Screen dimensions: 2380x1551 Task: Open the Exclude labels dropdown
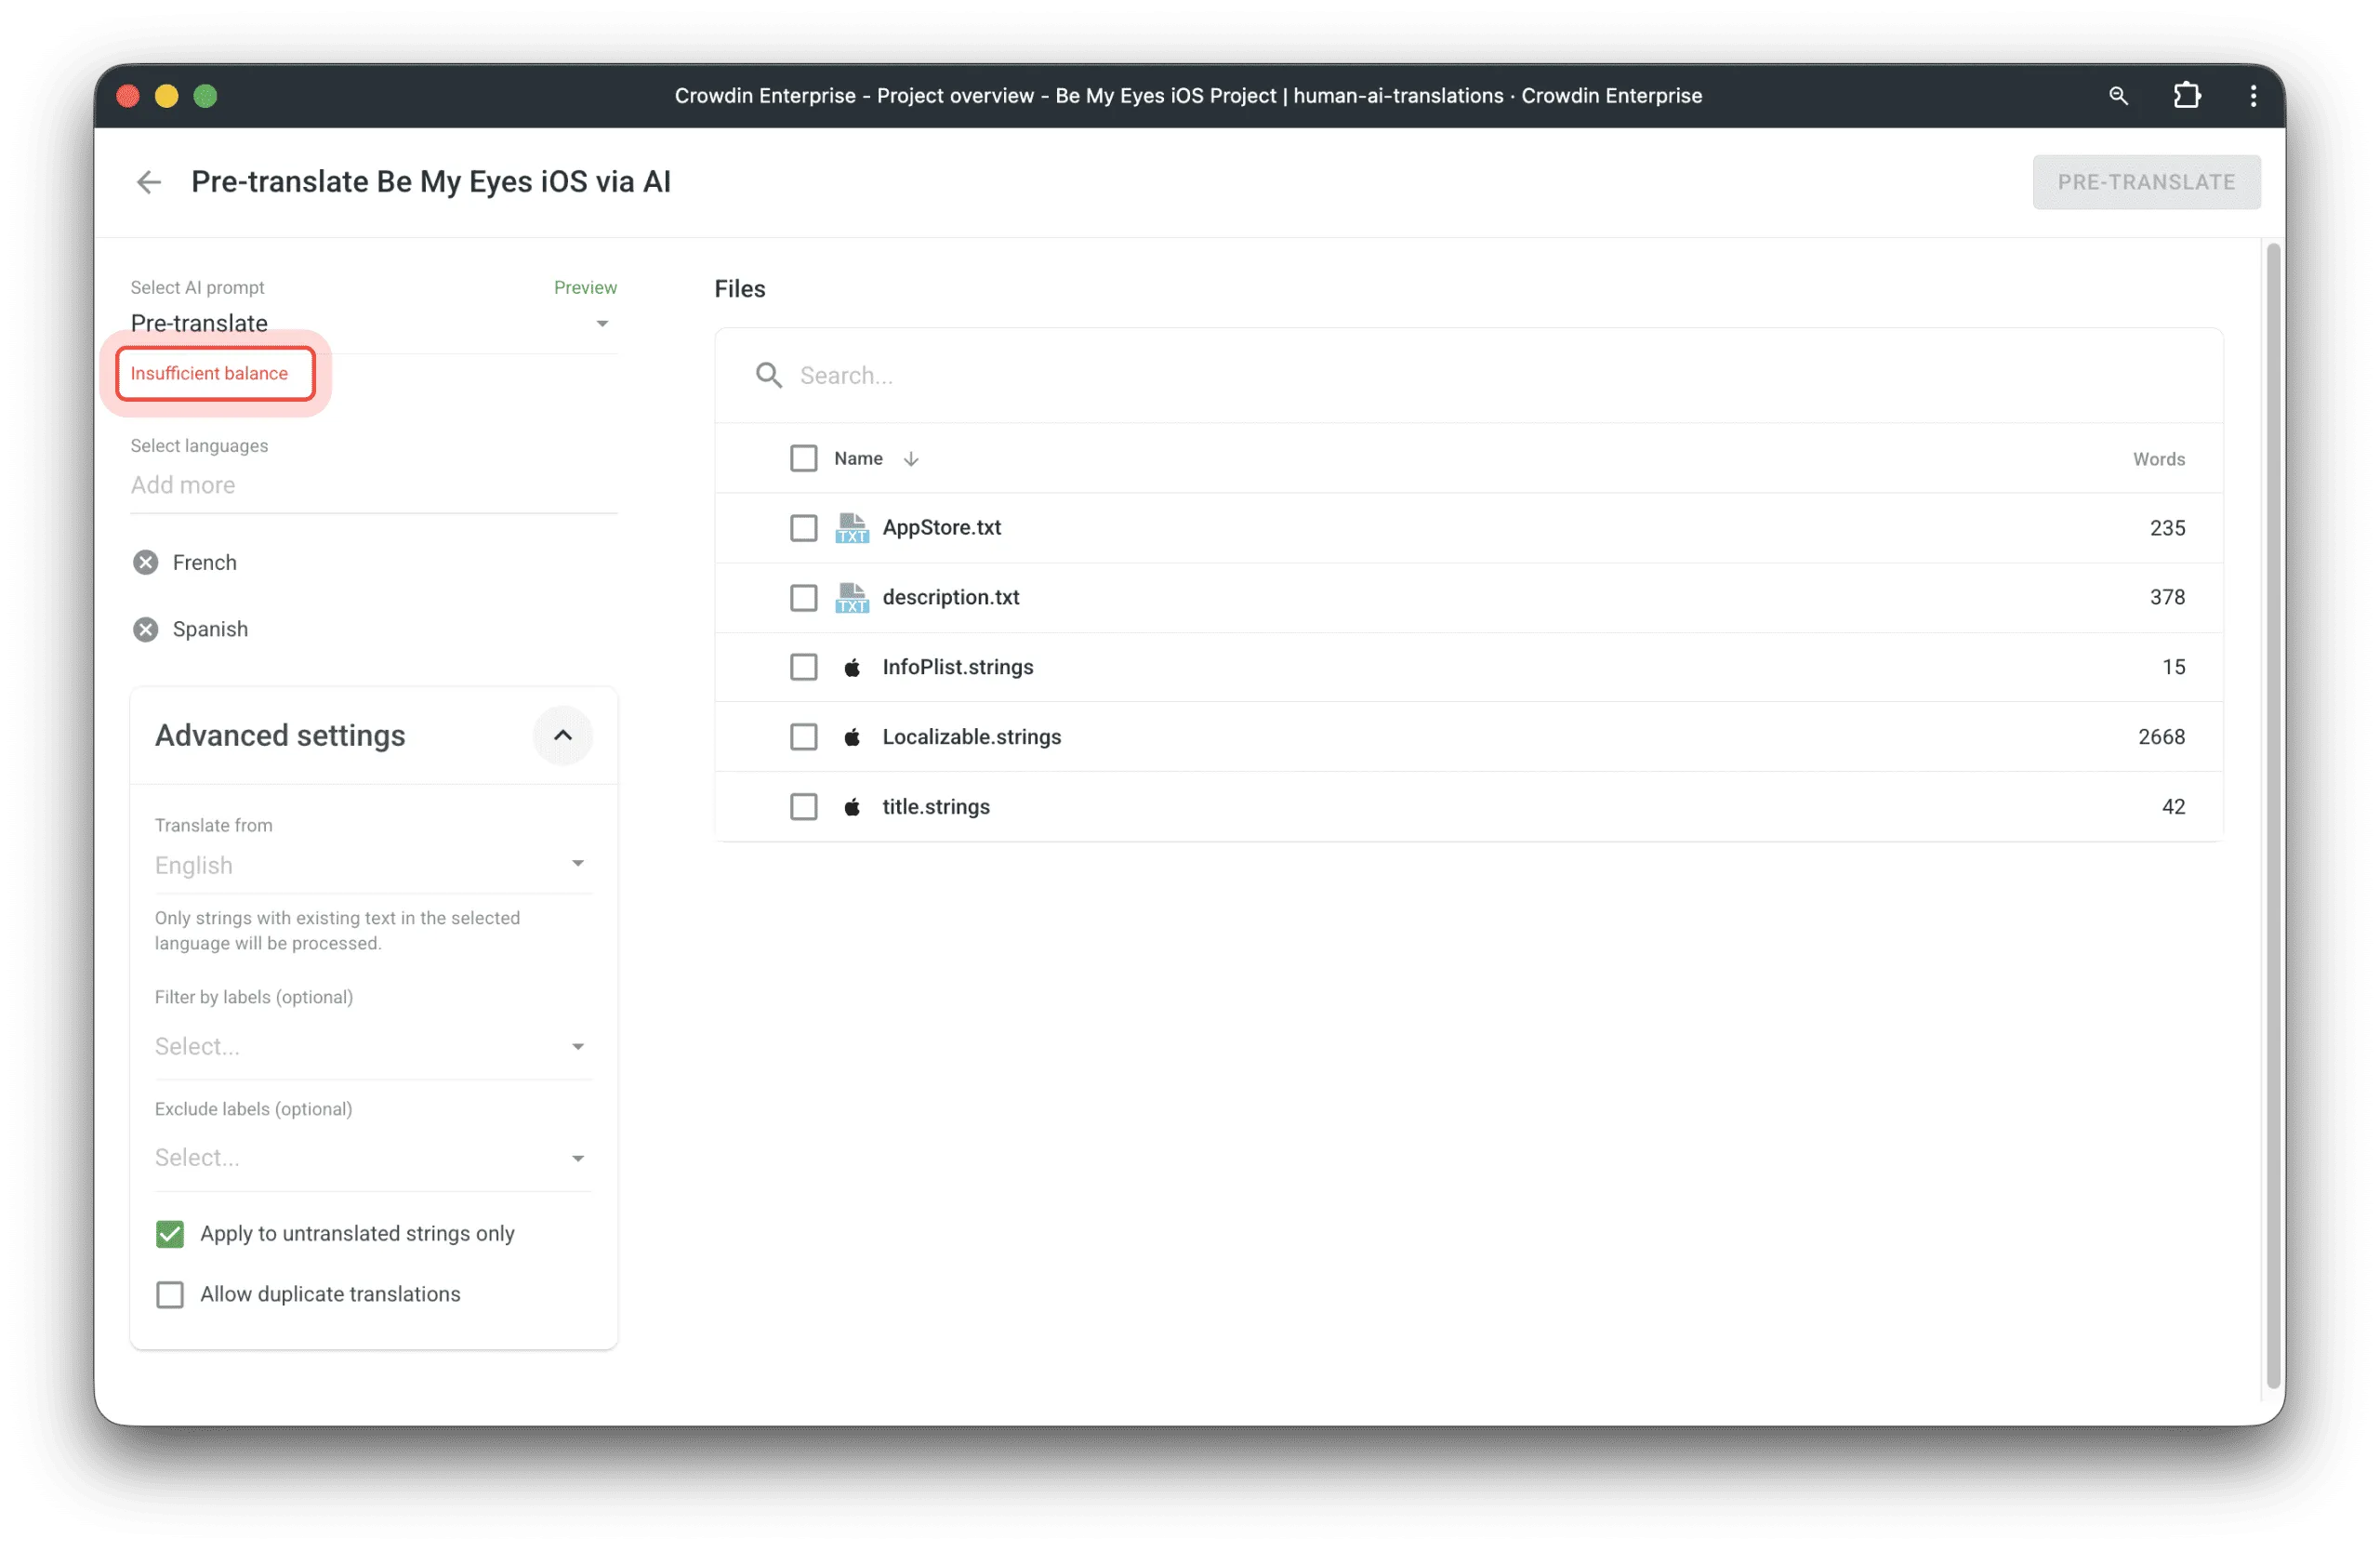click(x=372, y=1158)
